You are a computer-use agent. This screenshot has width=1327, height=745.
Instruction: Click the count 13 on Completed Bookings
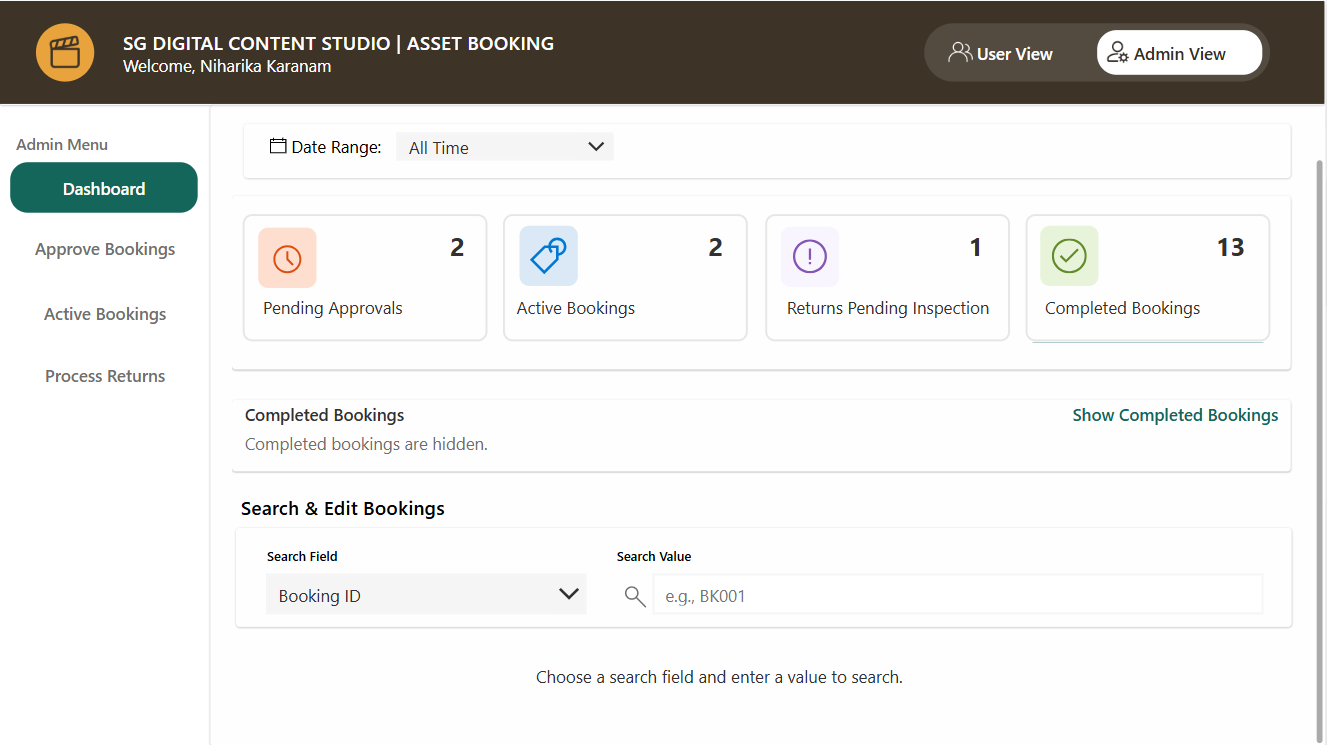(1230, 247)
